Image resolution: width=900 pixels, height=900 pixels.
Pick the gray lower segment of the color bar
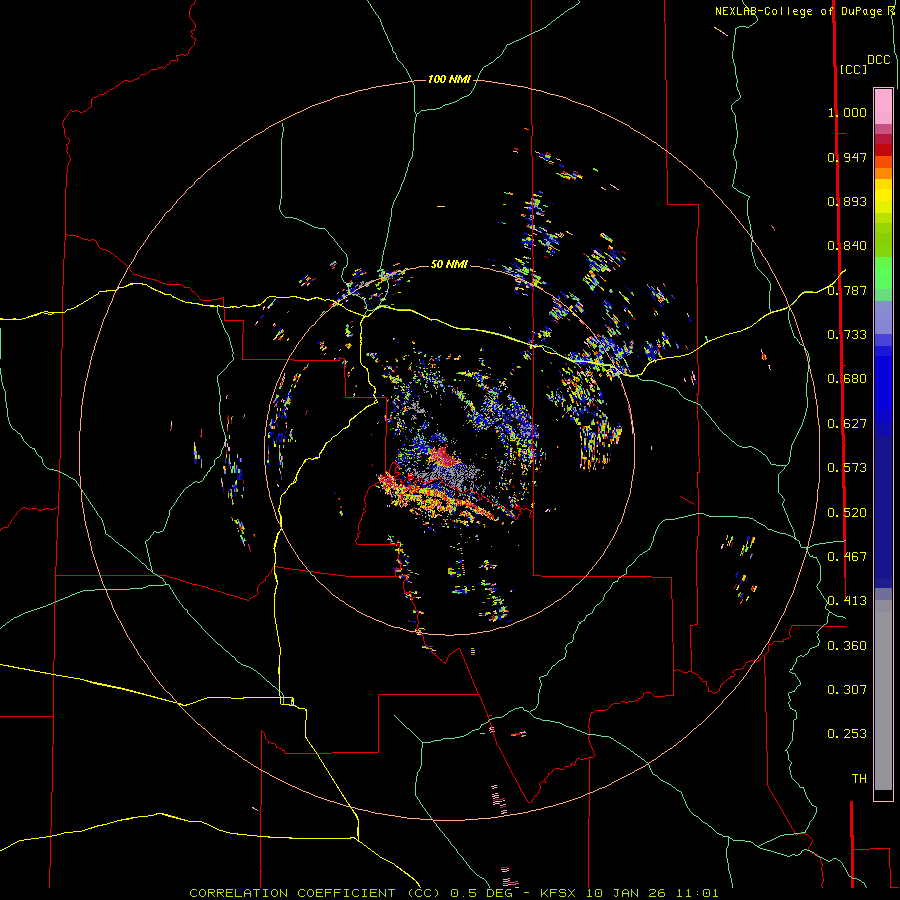point(883,695)
